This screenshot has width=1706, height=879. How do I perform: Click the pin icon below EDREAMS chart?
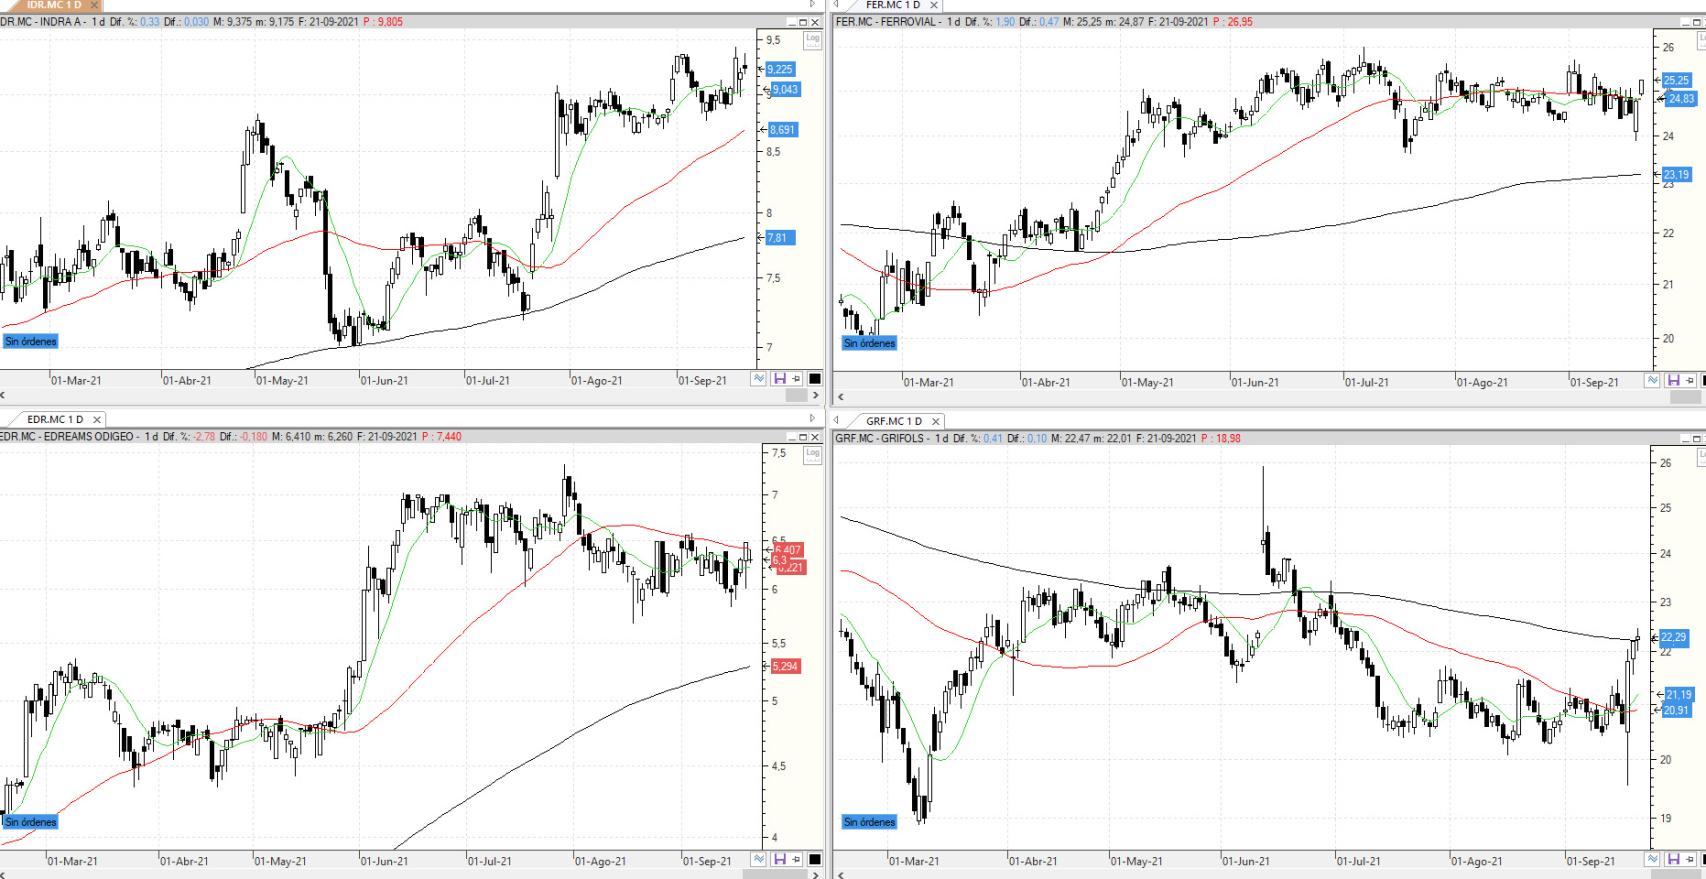796,859
